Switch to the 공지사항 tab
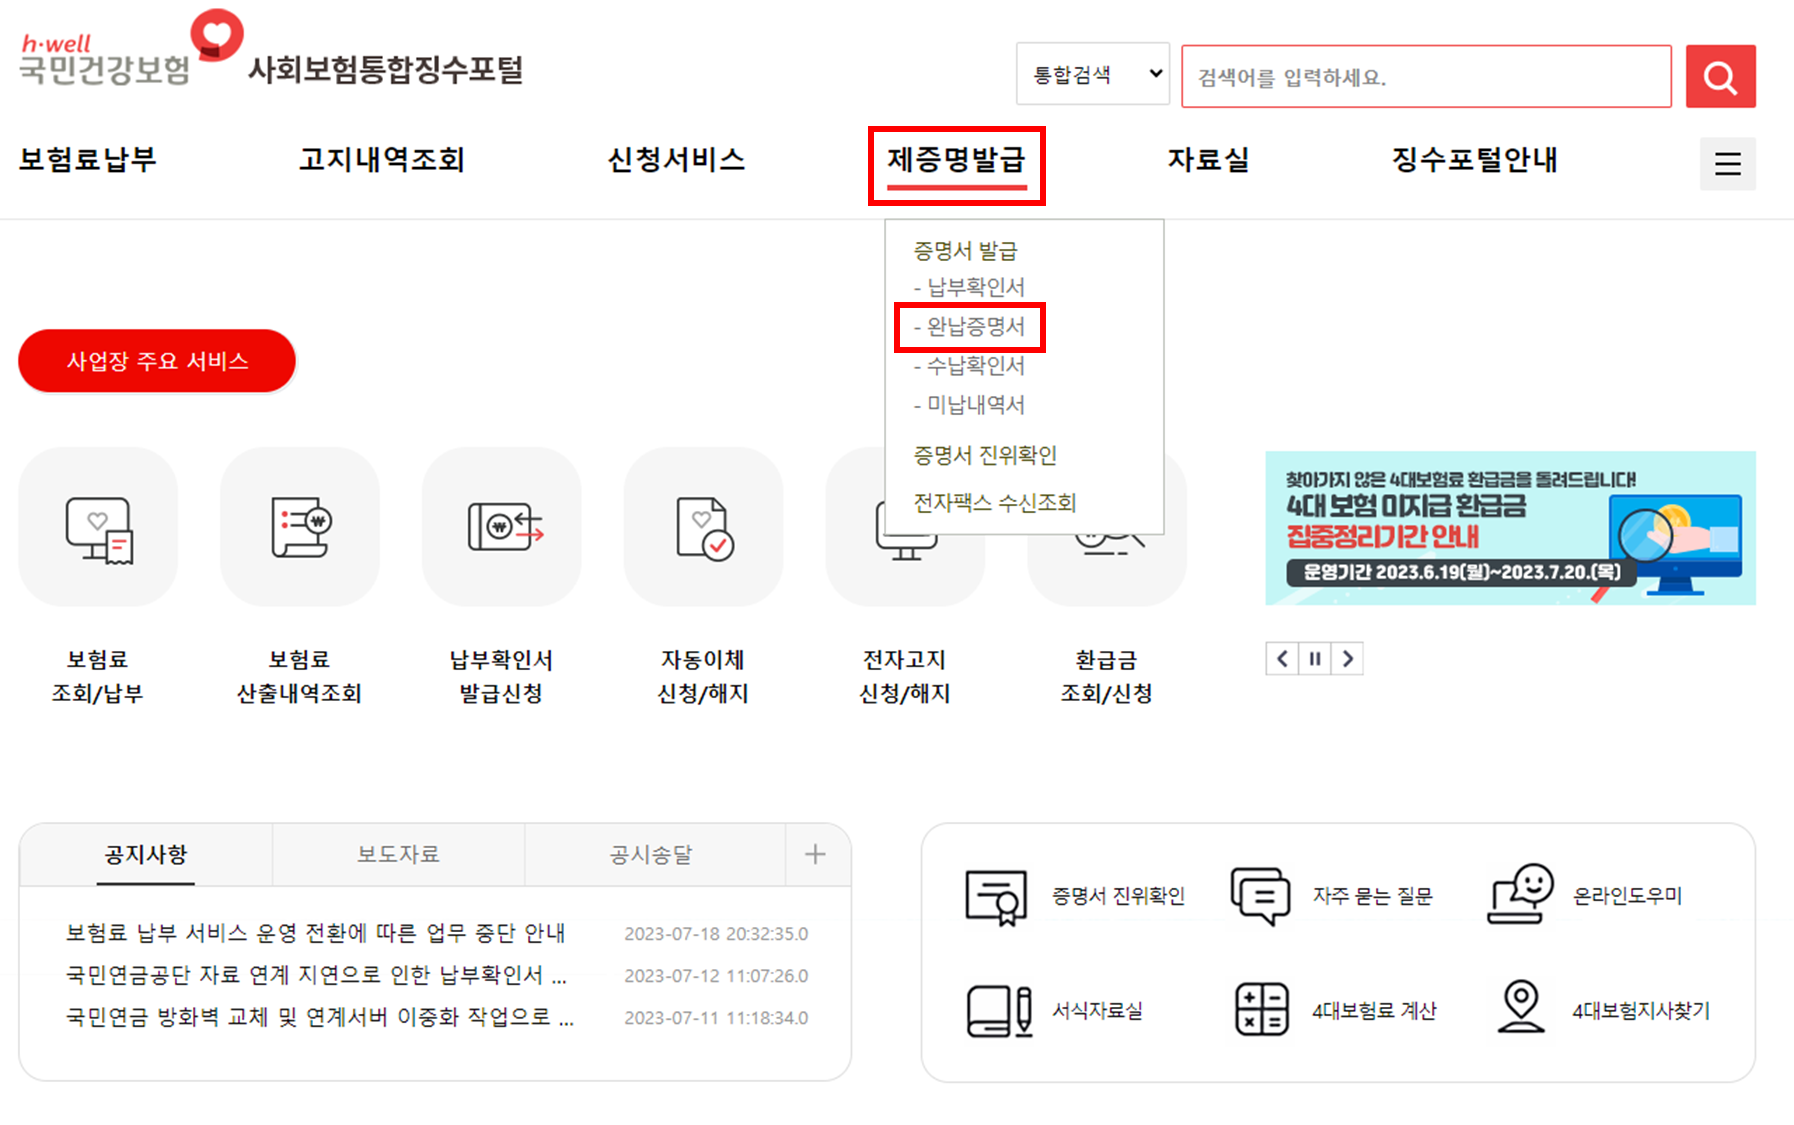Screen dimensions: 1794x1125 pos(146,855)
